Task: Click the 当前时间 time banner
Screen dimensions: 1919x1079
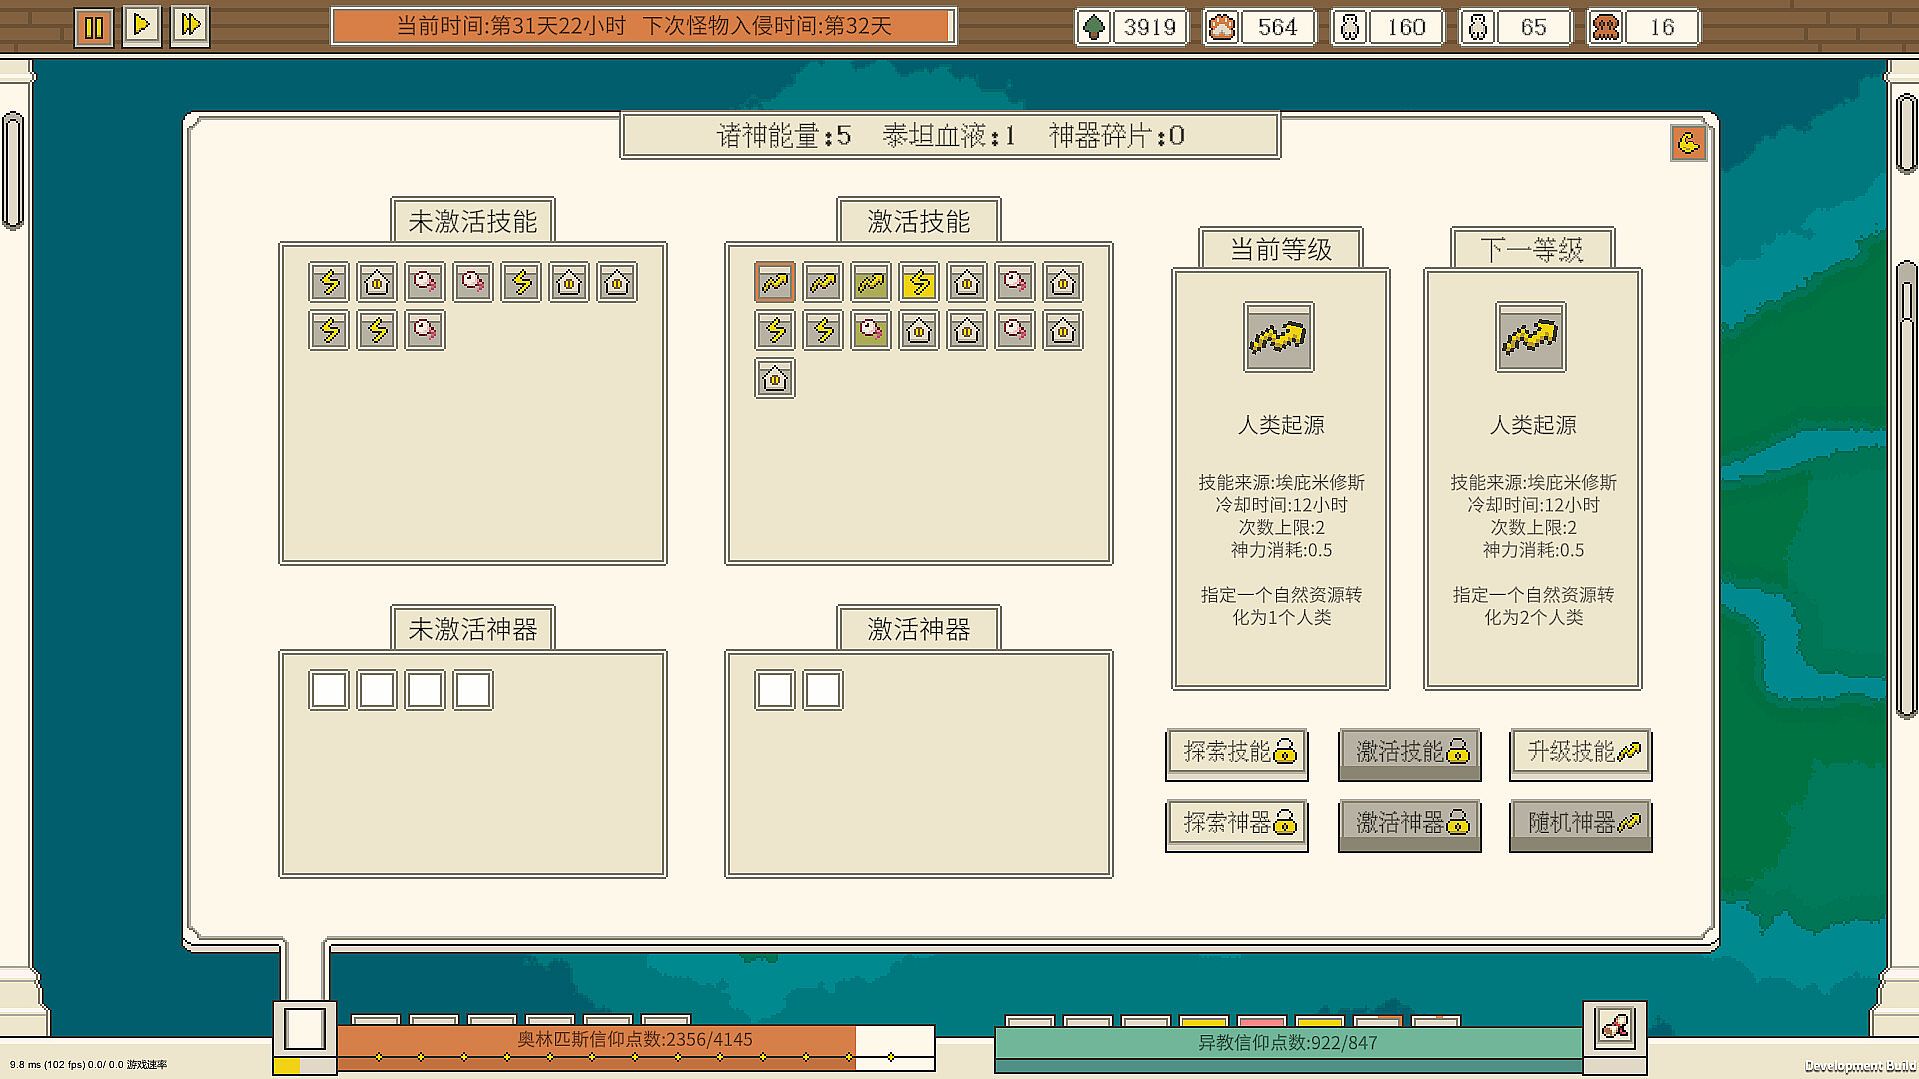Action: tap(644, 26)
